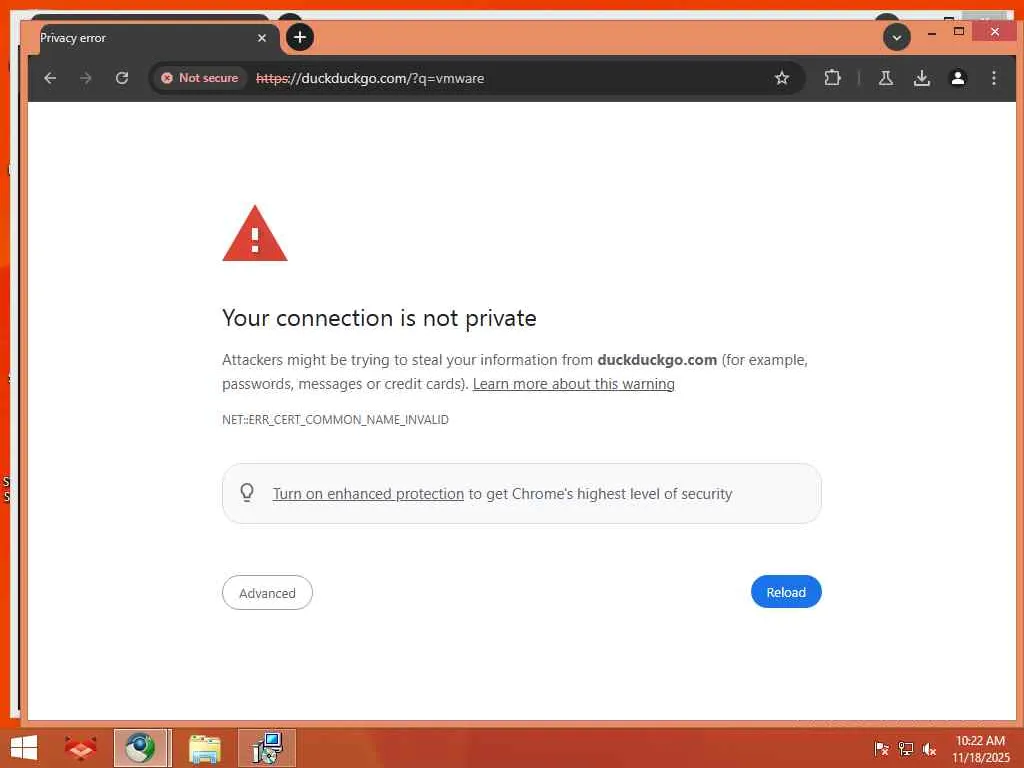Close the Privacy error tab
The height and width of the screenshot is (768, 1024).
point(262,38)
